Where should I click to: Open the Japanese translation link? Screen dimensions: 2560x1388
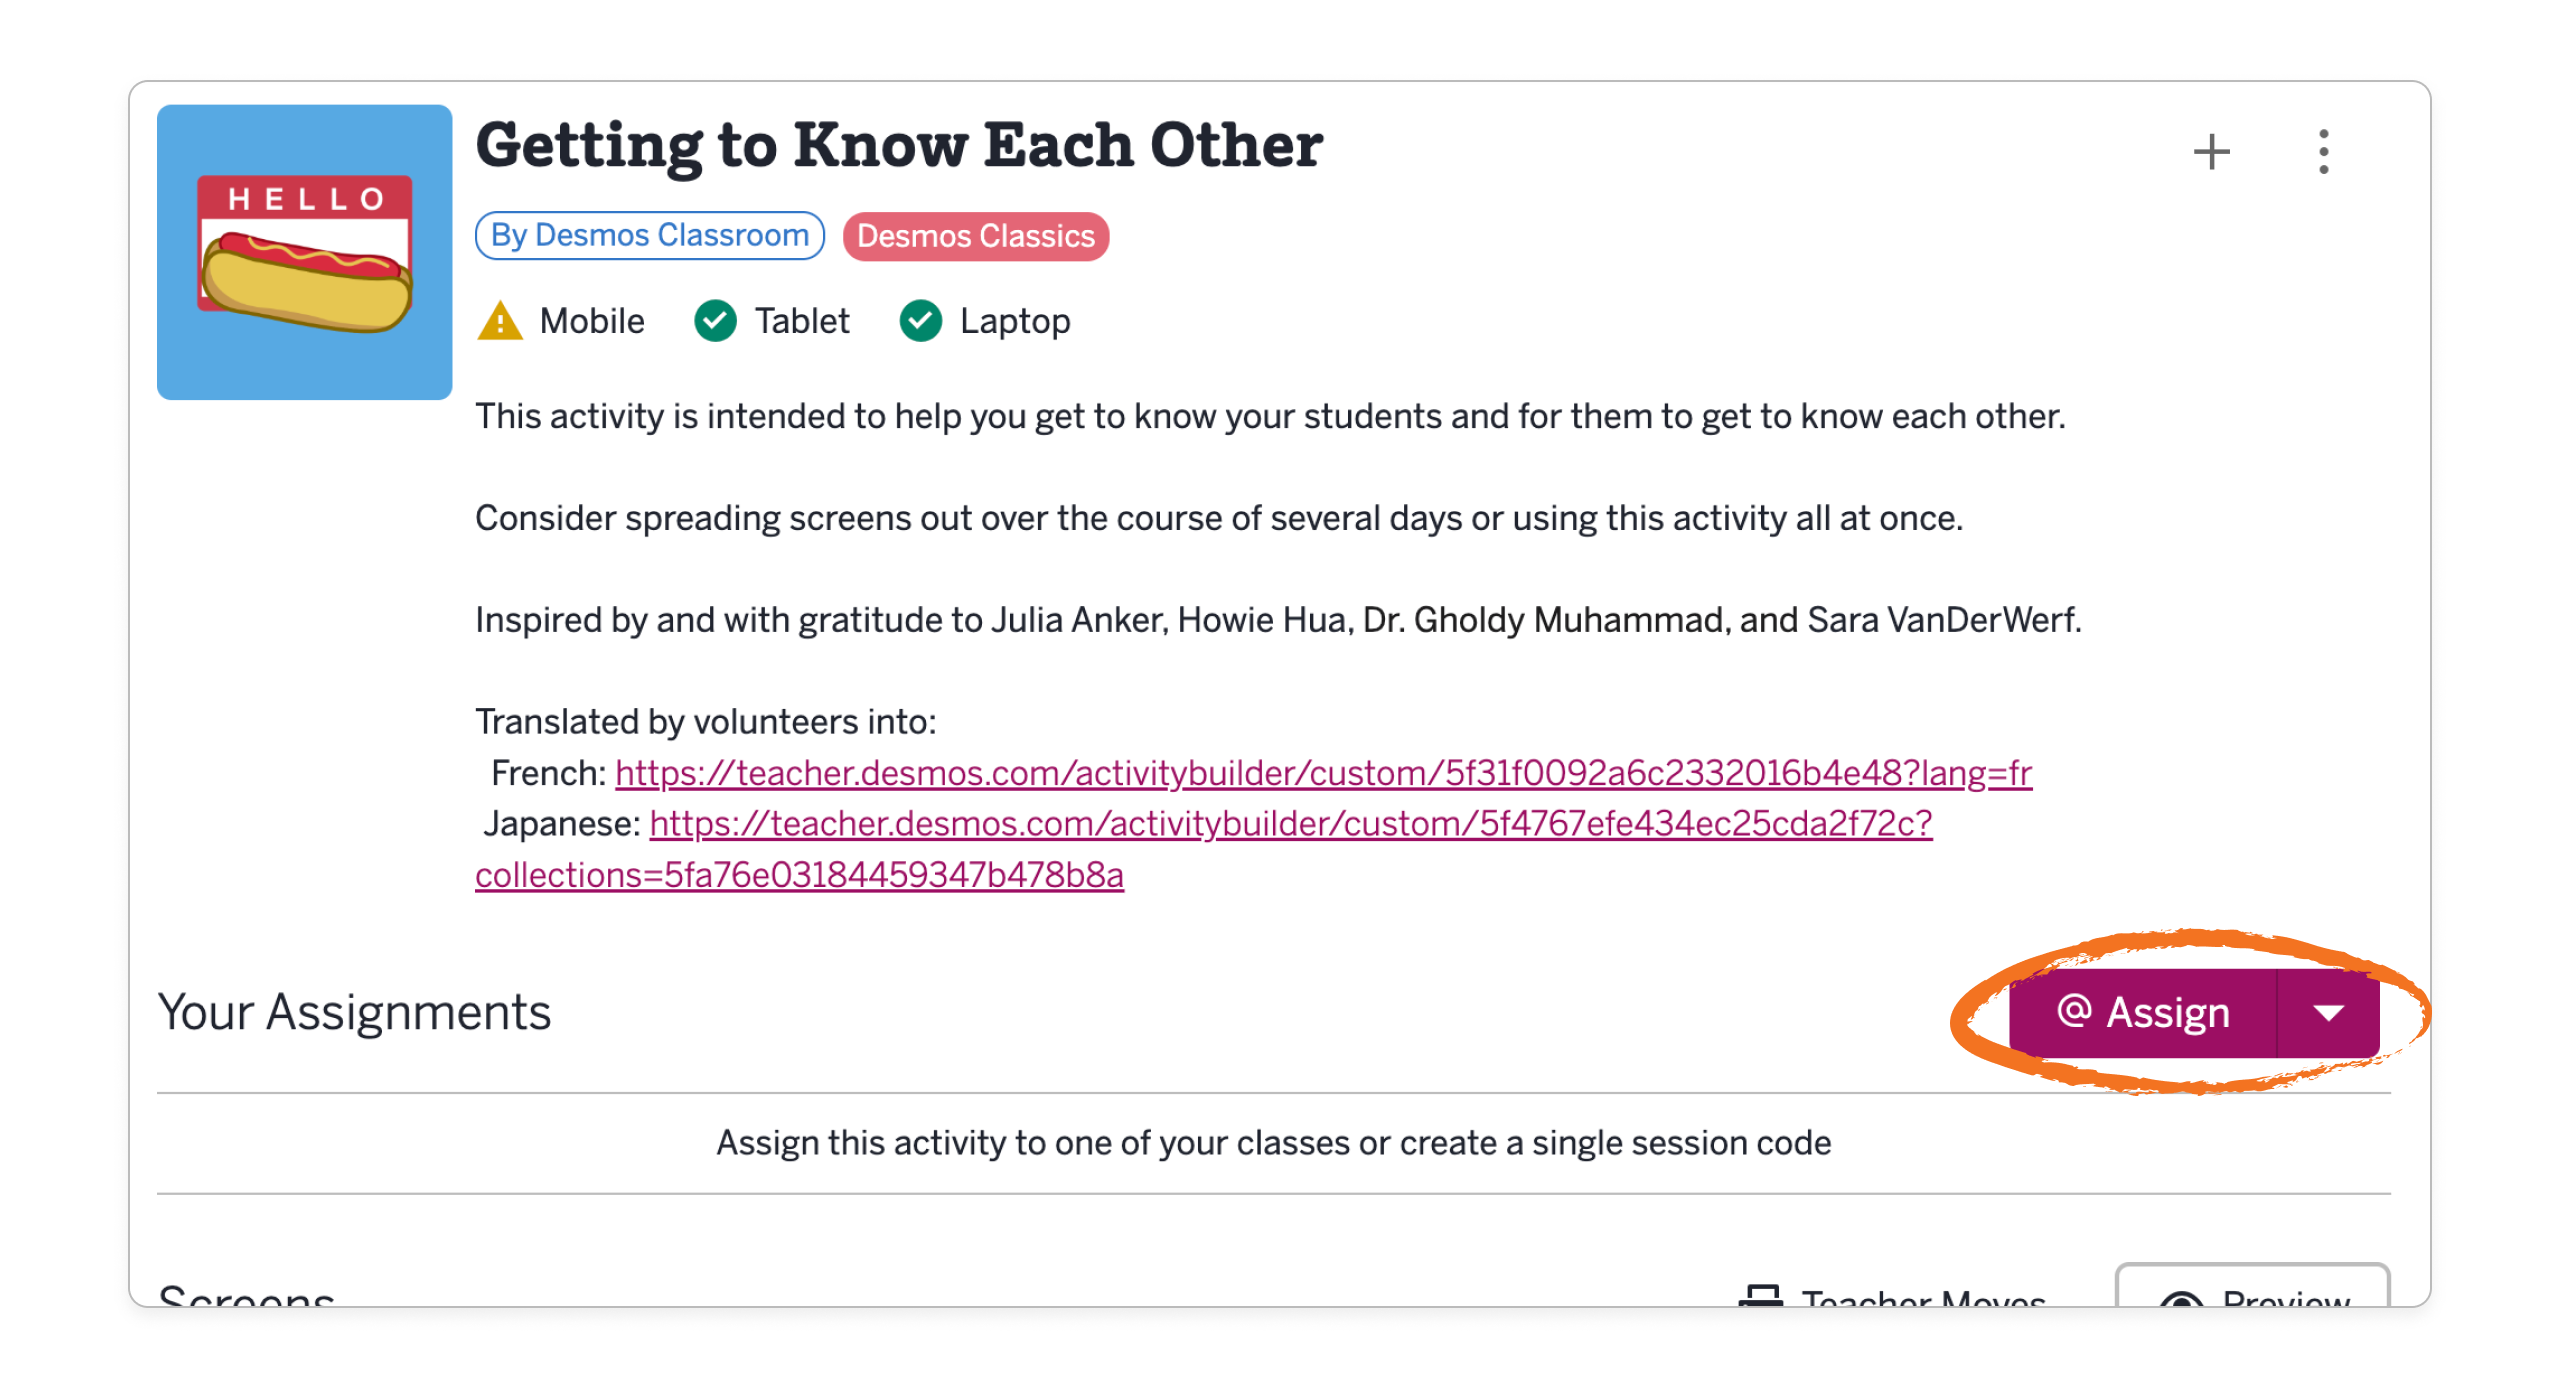pos(1290,824)
